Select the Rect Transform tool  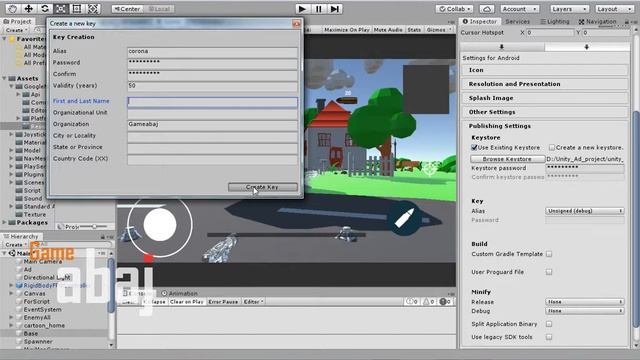pyautogui.click(x=76, y=9)
